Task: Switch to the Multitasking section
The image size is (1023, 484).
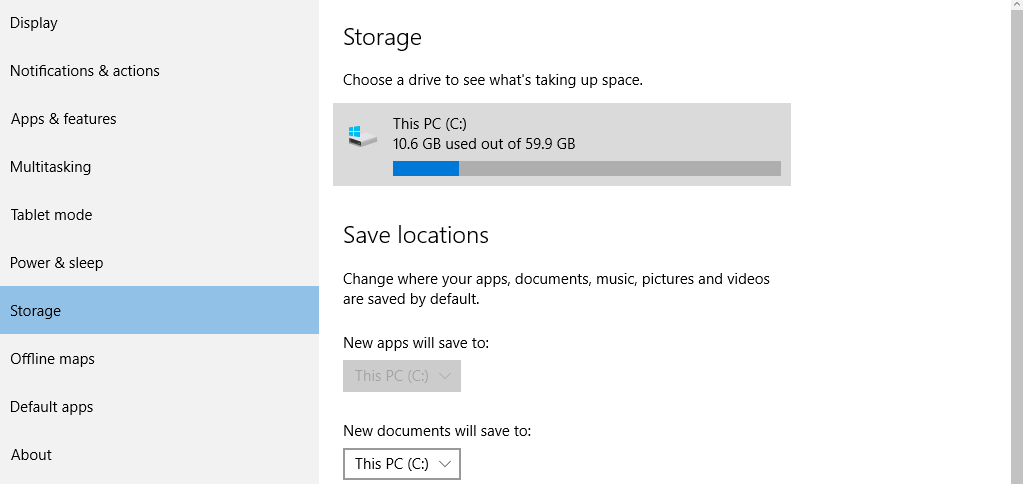Action: (x=50, y=167)
